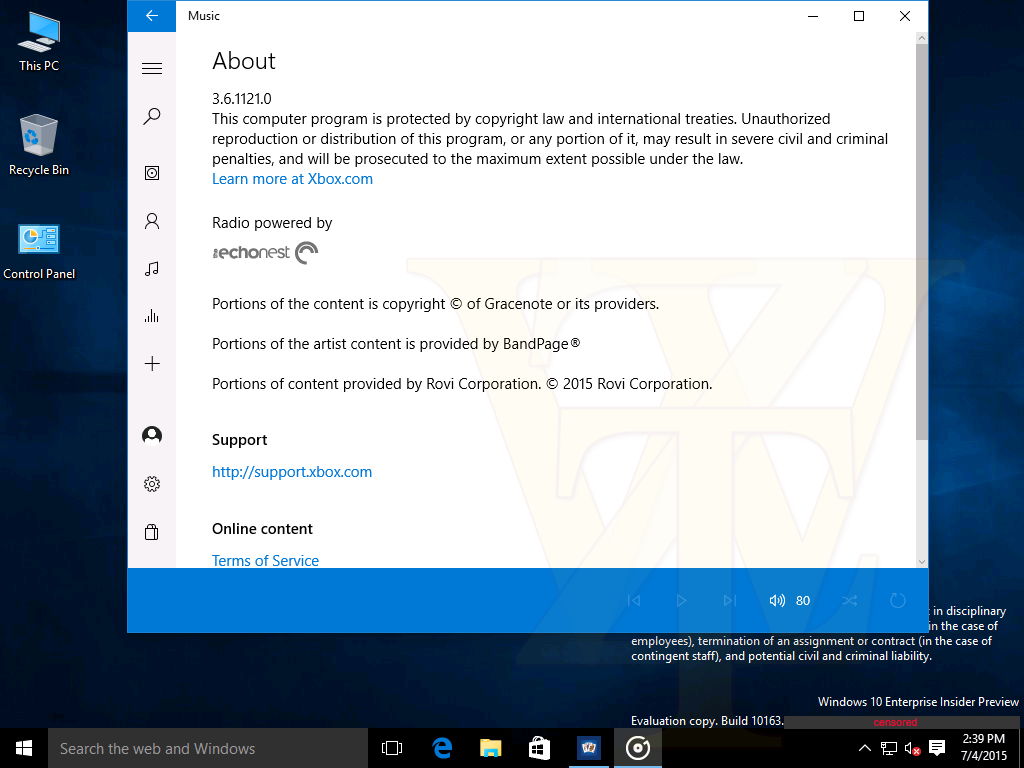Image resolution: width=1024 pixels, height=768 pixels.
Task: Open the store bag icon in sidebar
Action: tap(152, 532)
